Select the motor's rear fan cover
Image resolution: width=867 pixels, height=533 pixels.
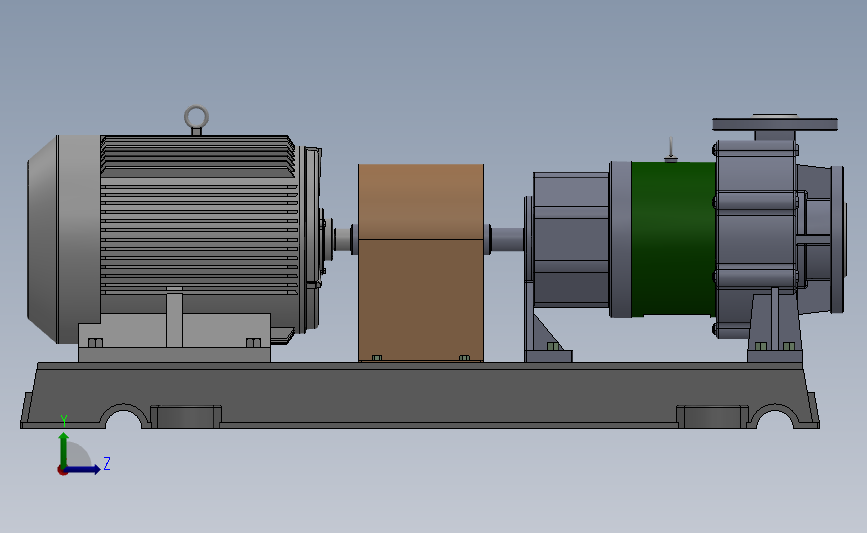coord(64,239)
